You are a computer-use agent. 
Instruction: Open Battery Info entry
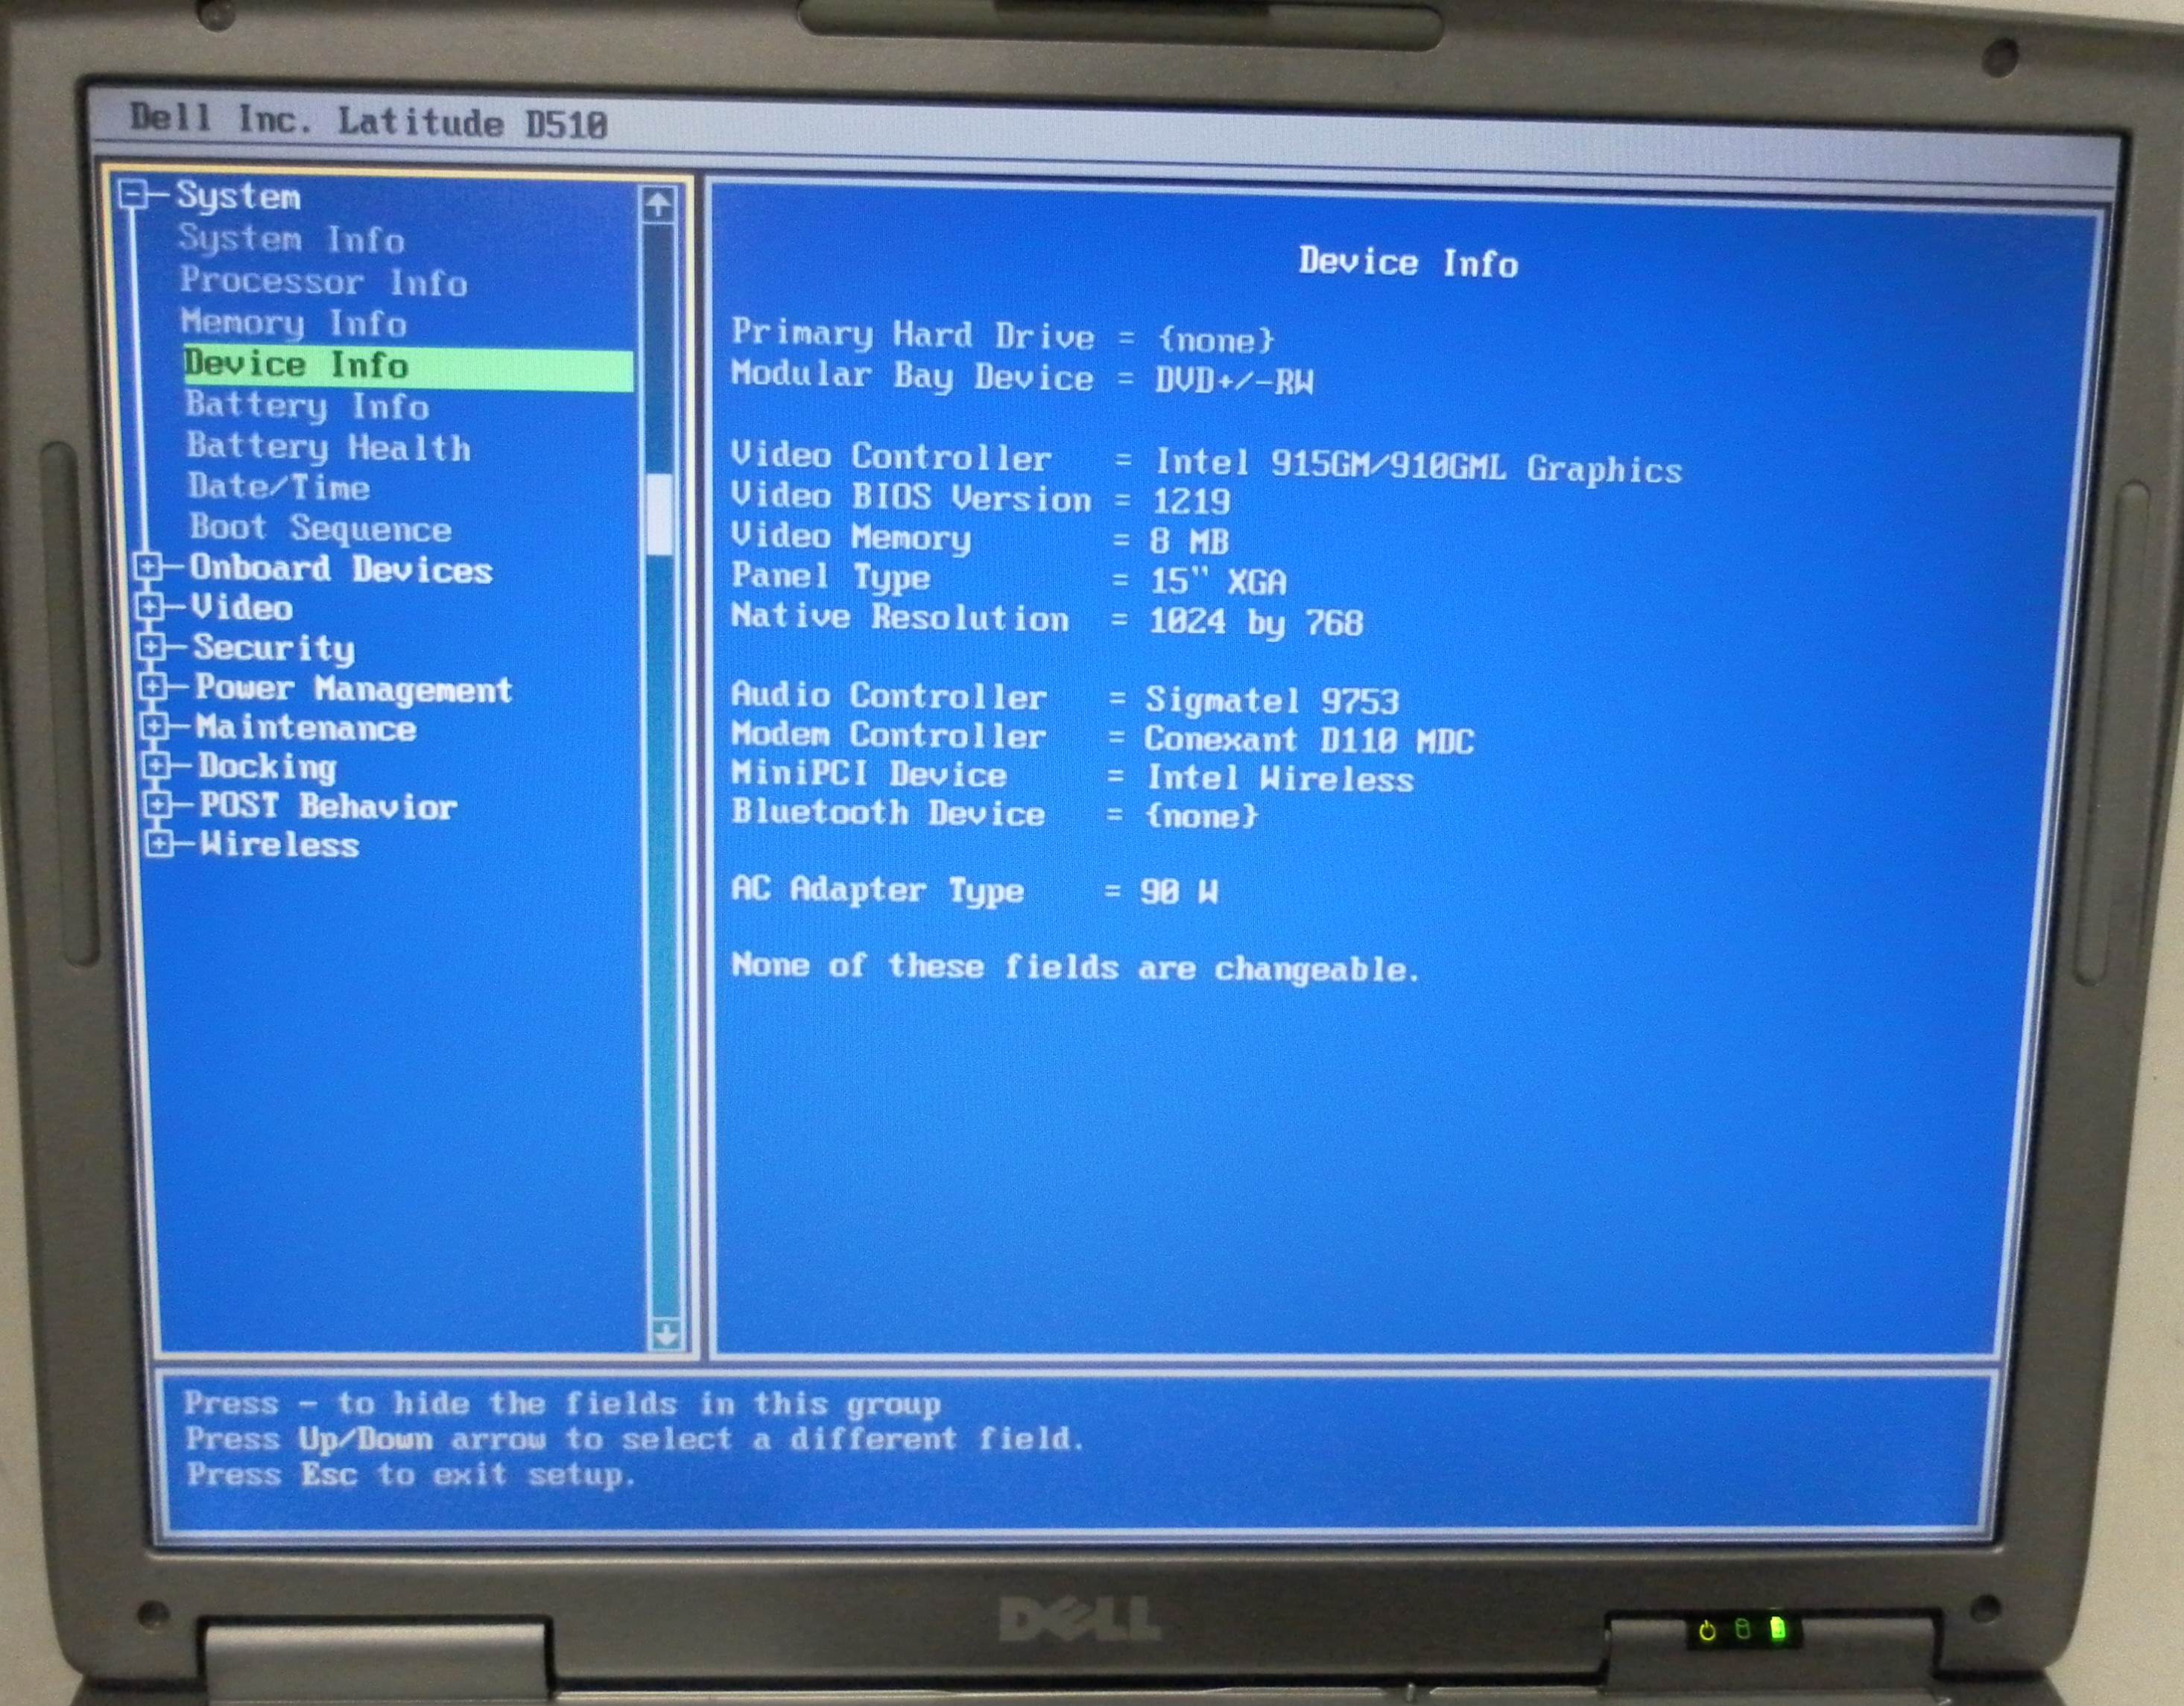click(307, 406)
